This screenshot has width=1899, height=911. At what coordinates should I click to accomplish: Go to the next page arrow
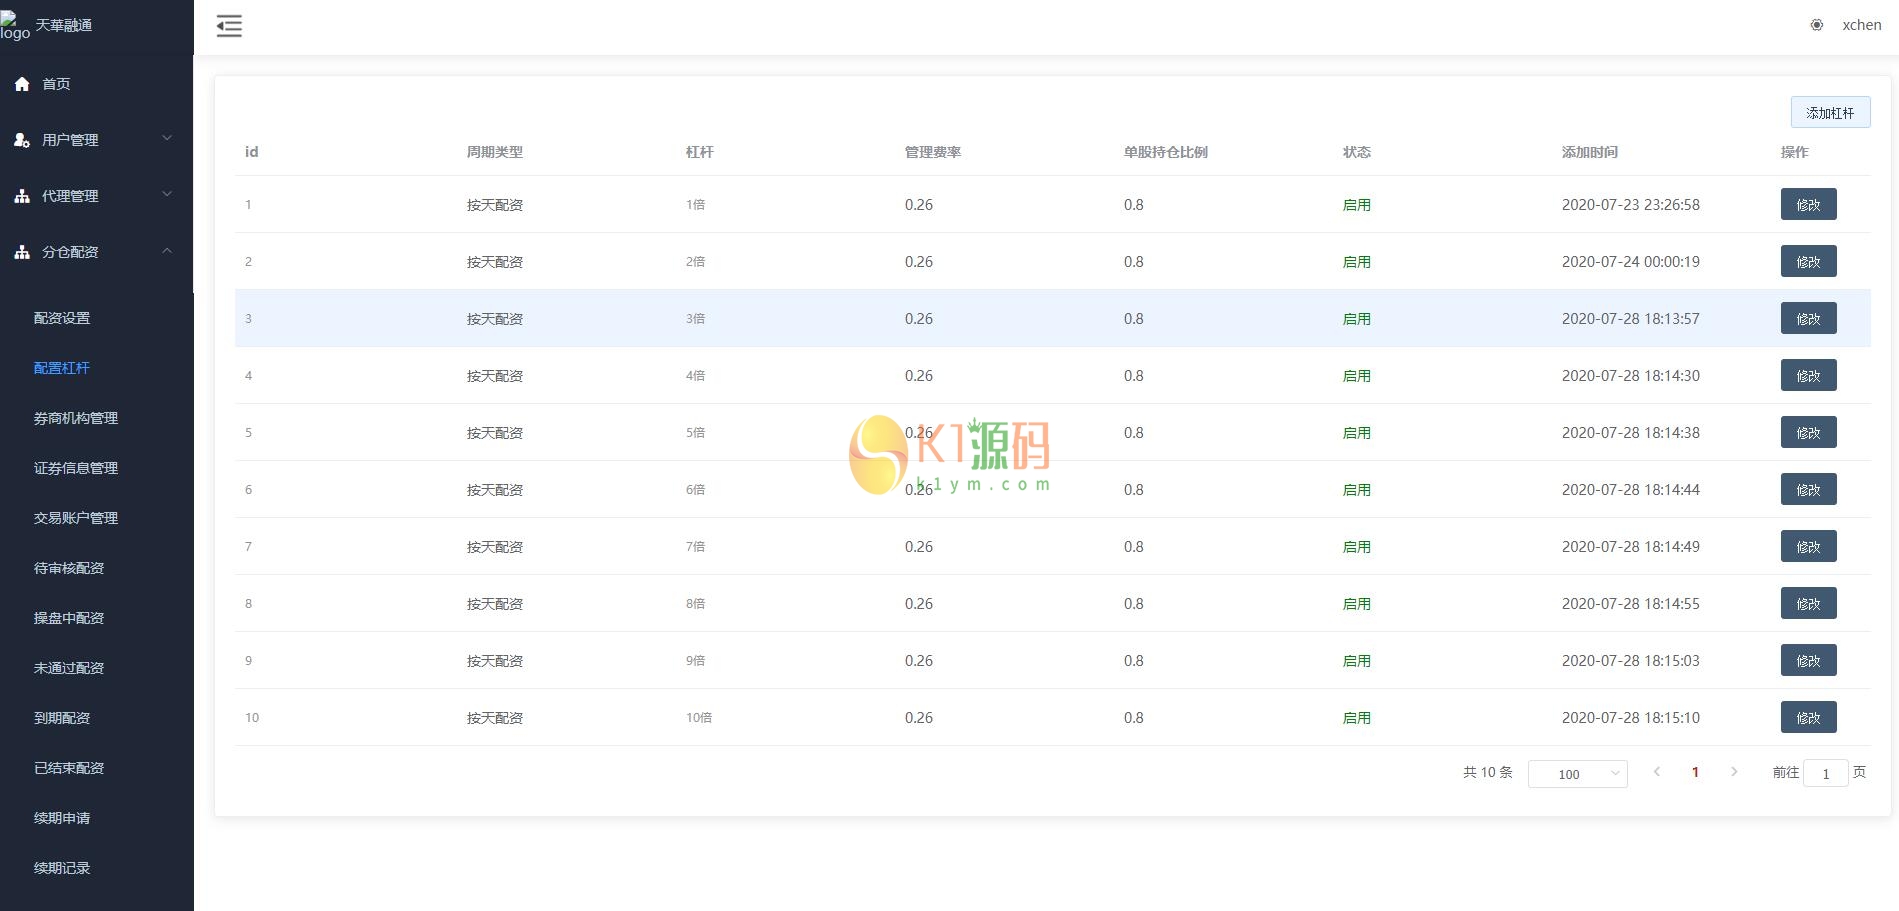tap(1734, 772)
